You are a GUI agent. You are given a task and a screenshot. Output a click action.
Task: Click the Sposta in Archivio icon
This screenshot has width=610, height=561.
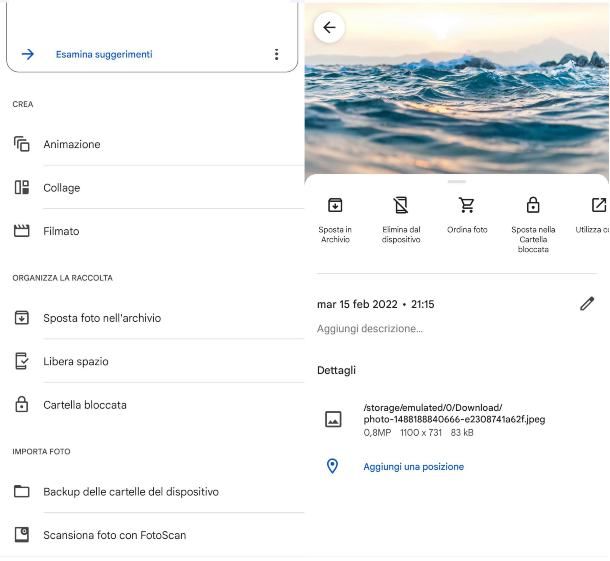pyautogui.click(x=335, y=205)
